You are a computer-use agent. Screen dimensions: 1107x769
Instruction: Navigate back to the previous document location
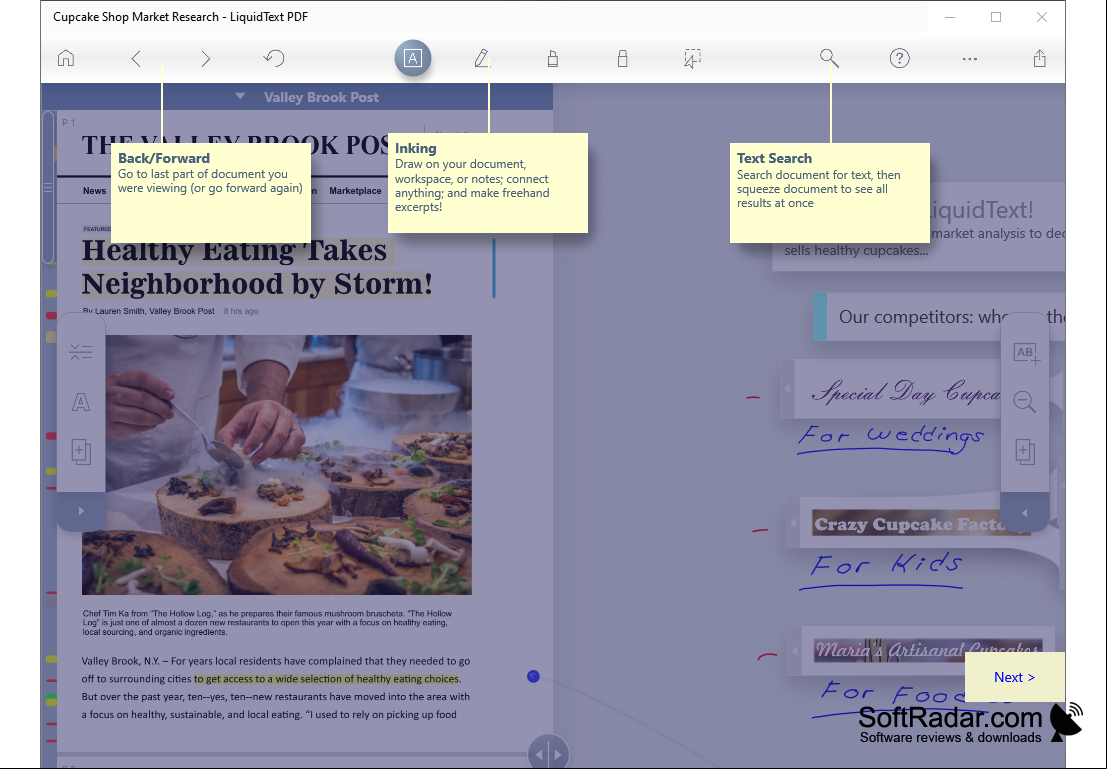(136, 59)
